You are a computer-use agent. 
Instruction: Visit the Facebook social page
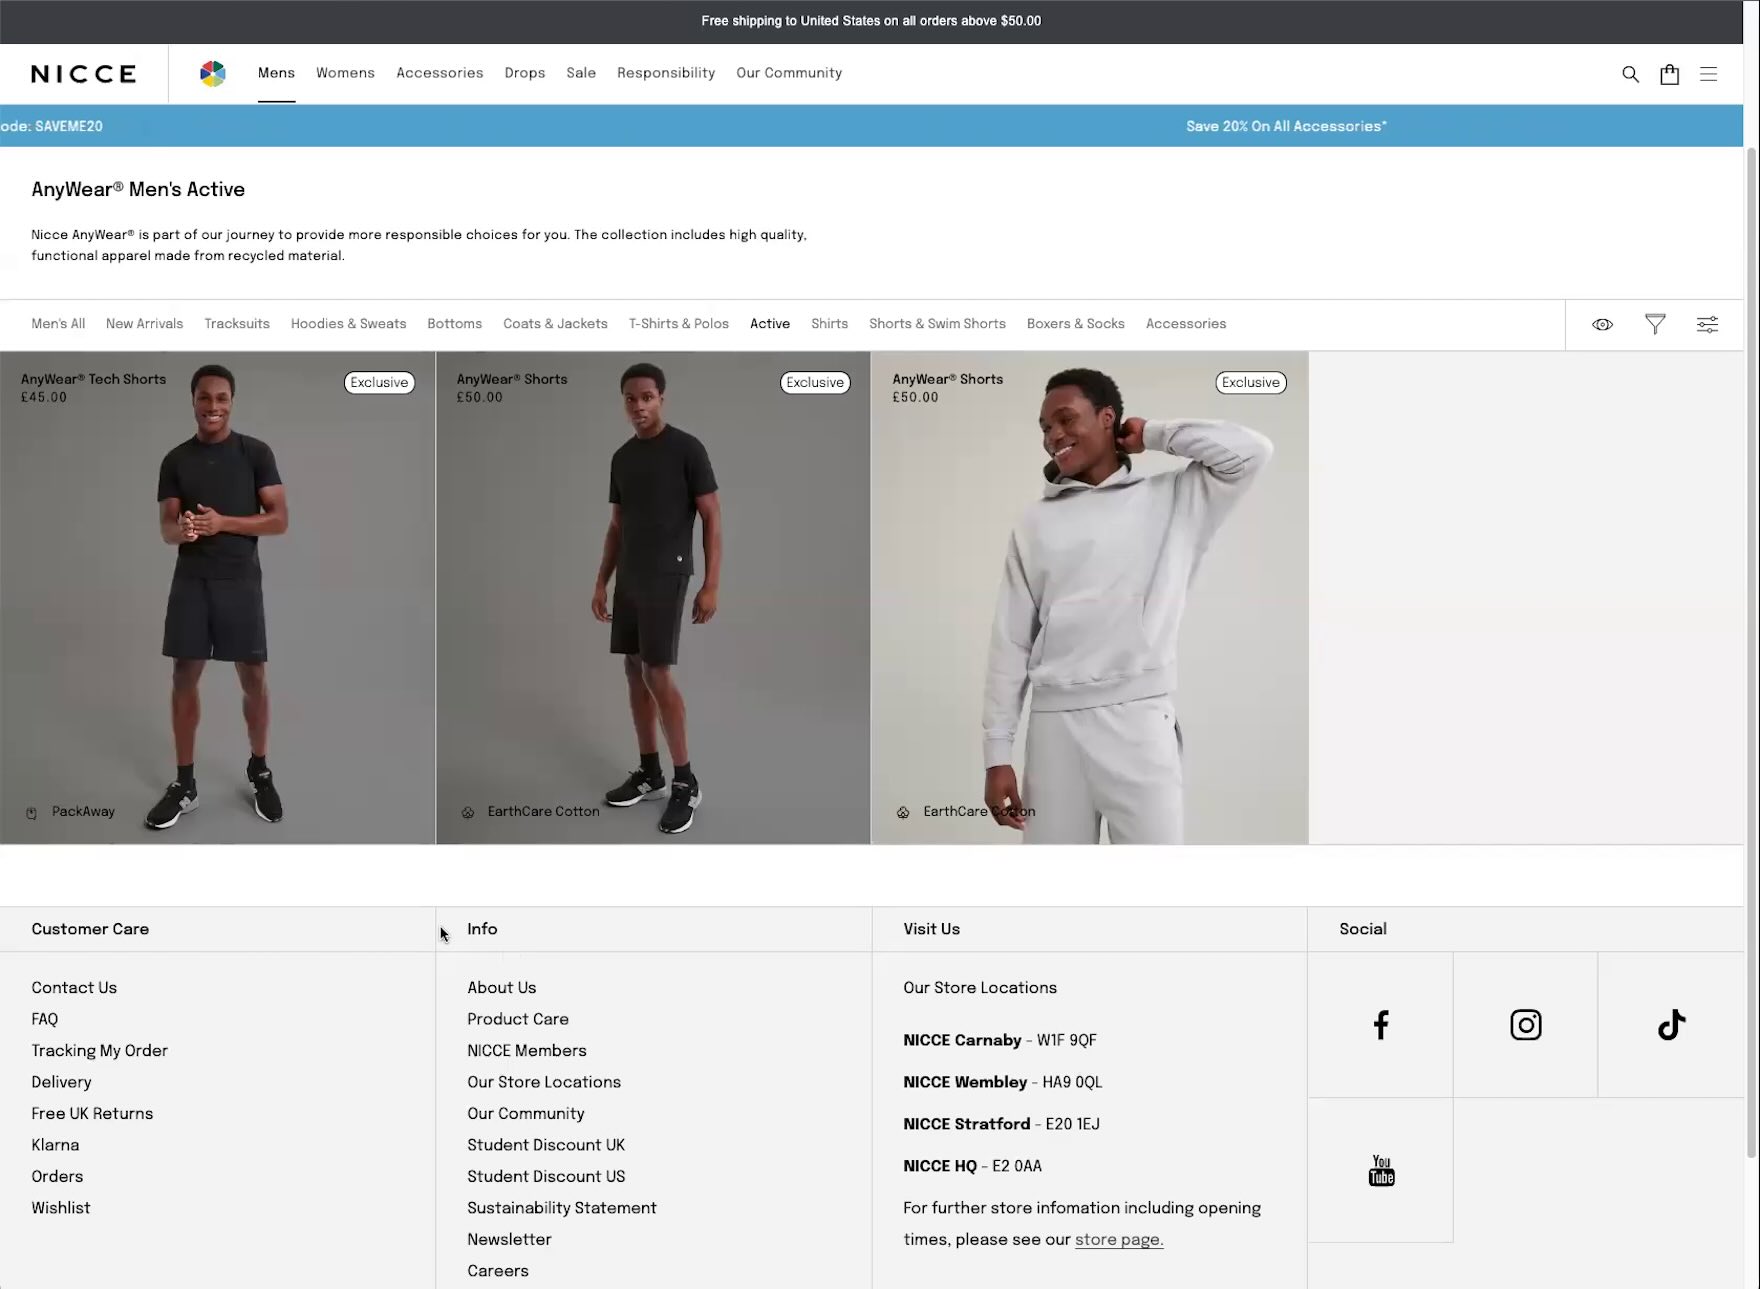click(1380, 1024)
